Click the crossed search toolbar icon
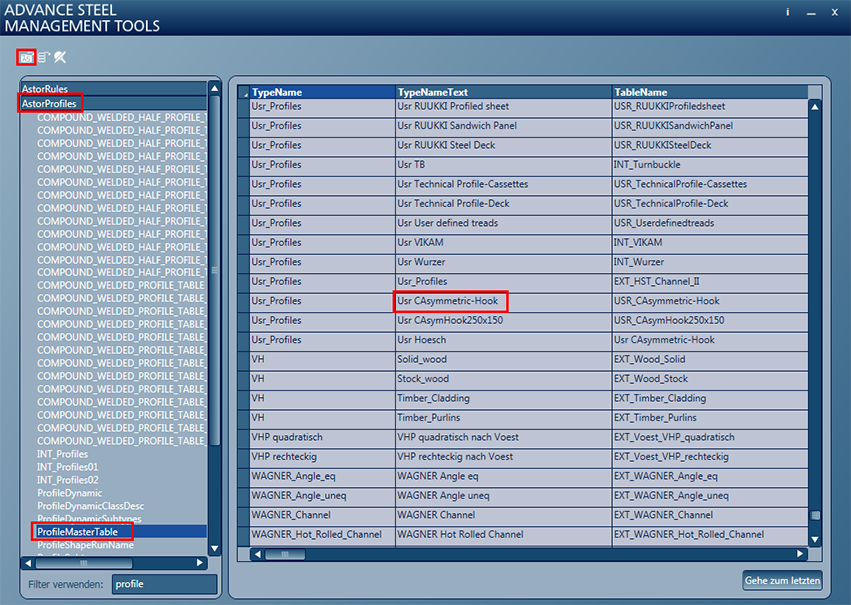 (x=60, y=57)
